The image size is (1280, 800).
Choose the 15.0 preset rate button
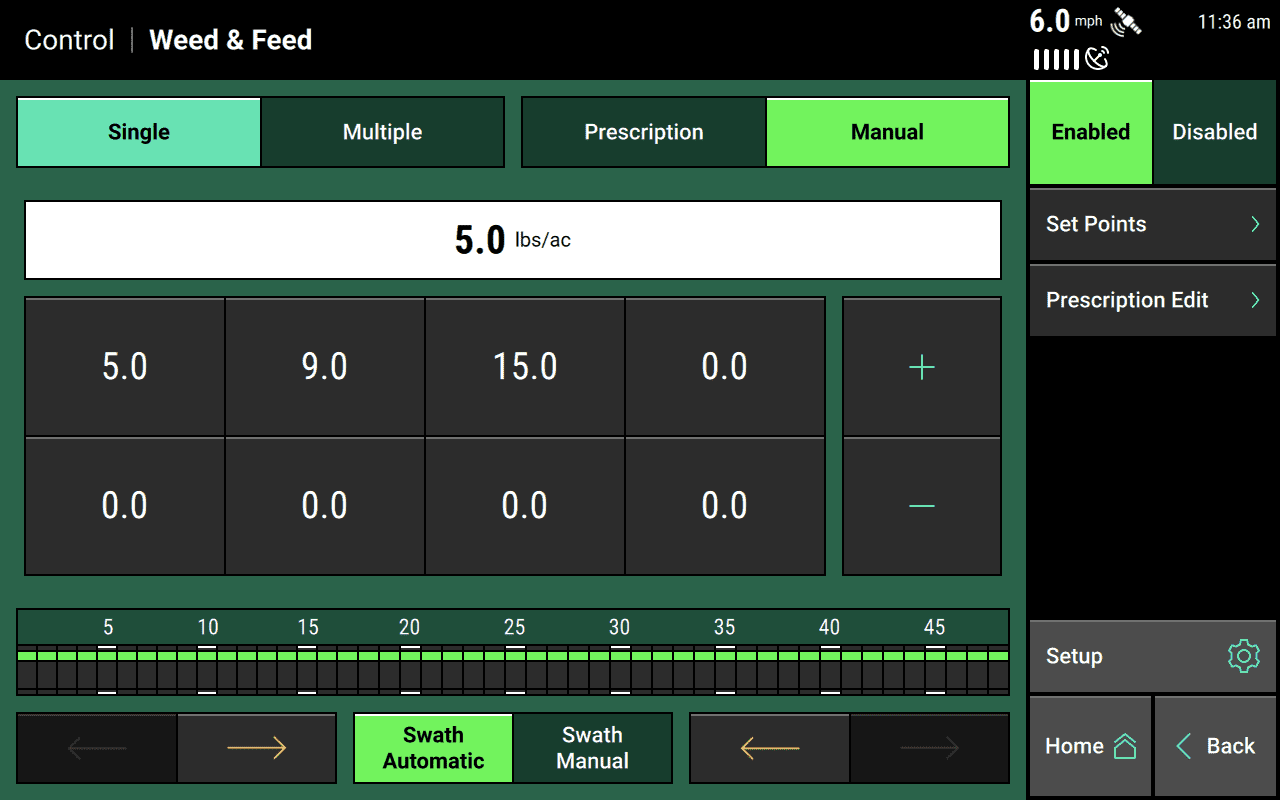(x=525, y=367)
